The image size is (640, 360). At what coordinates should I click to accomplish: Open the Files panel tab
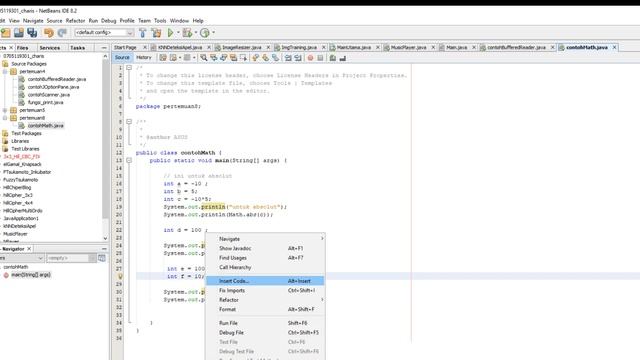22,48
